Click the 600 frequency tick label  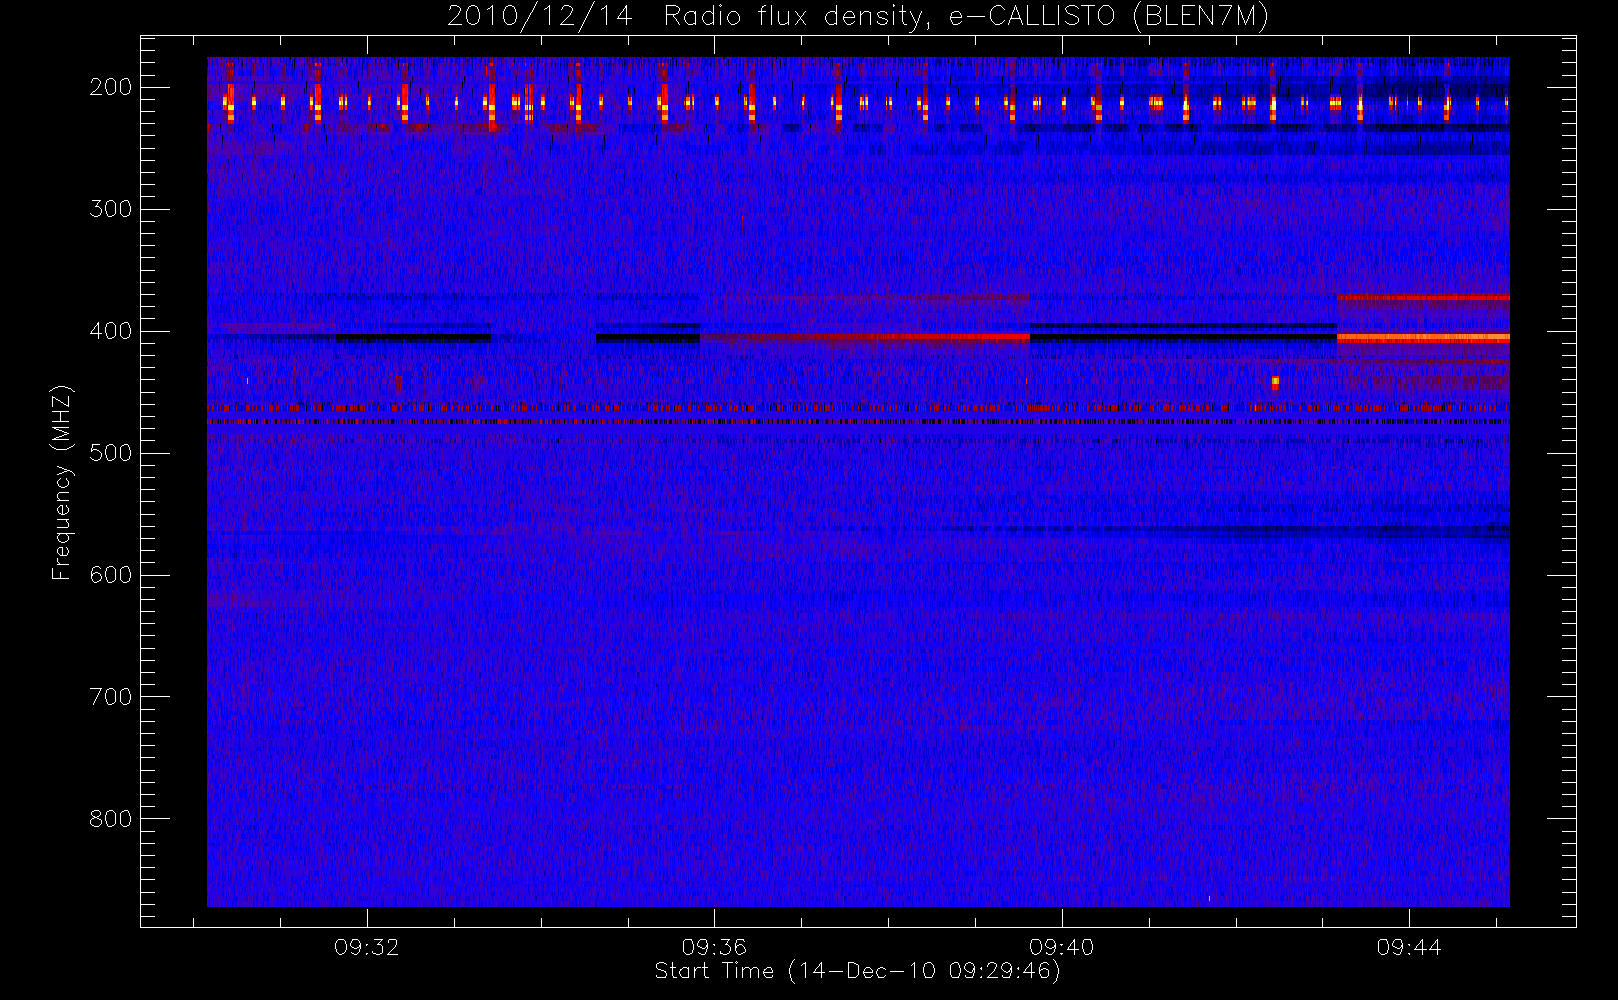point(111,575)
